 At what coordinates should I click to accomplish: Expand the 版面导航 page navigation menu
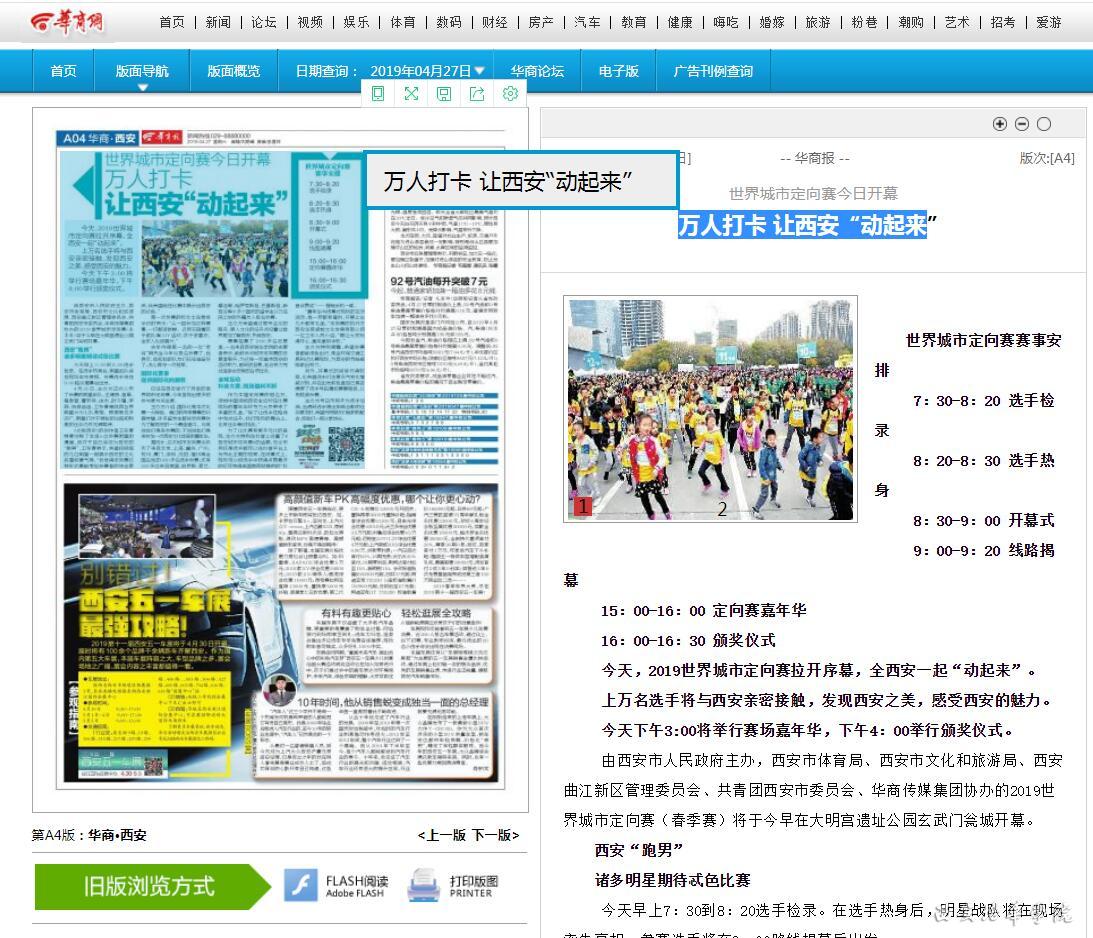pos(142,72)
